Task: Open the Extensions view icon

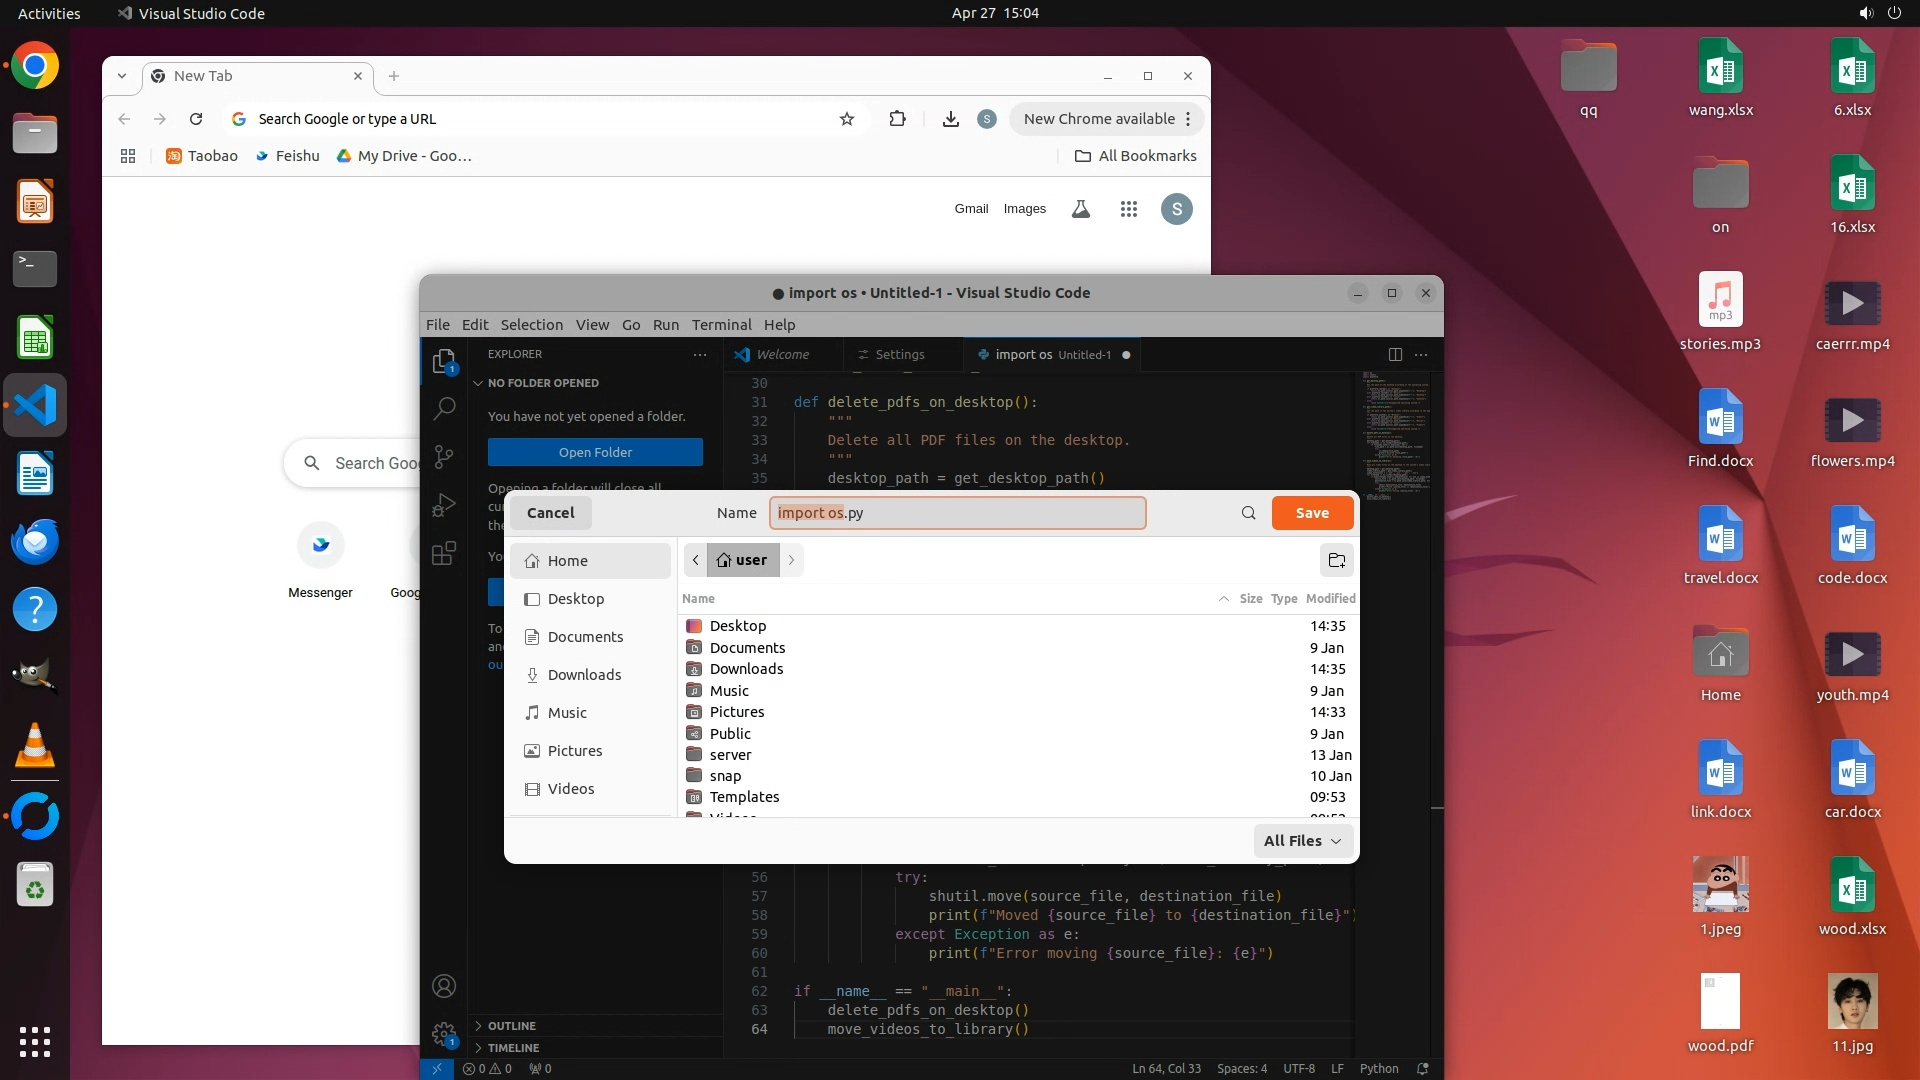Action: [x=444, y=553]
